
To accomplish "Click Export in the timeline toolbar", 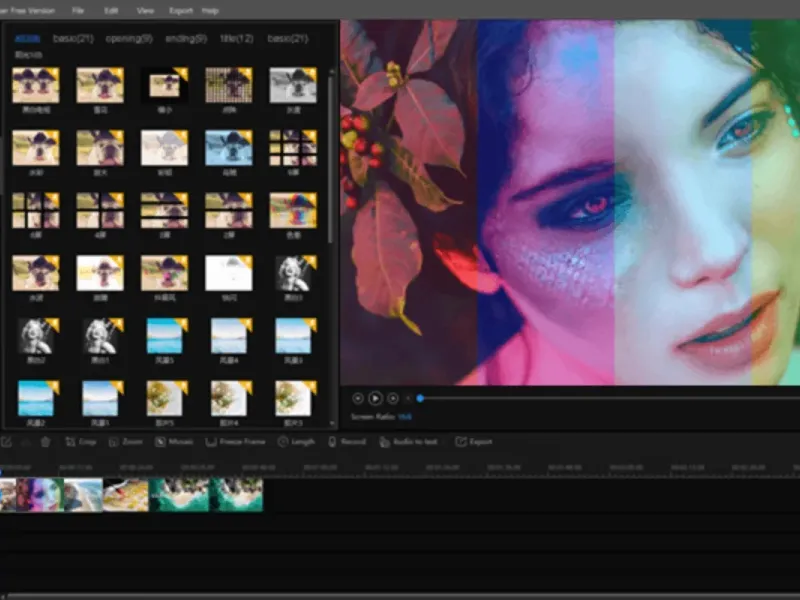I will [474, 441].
